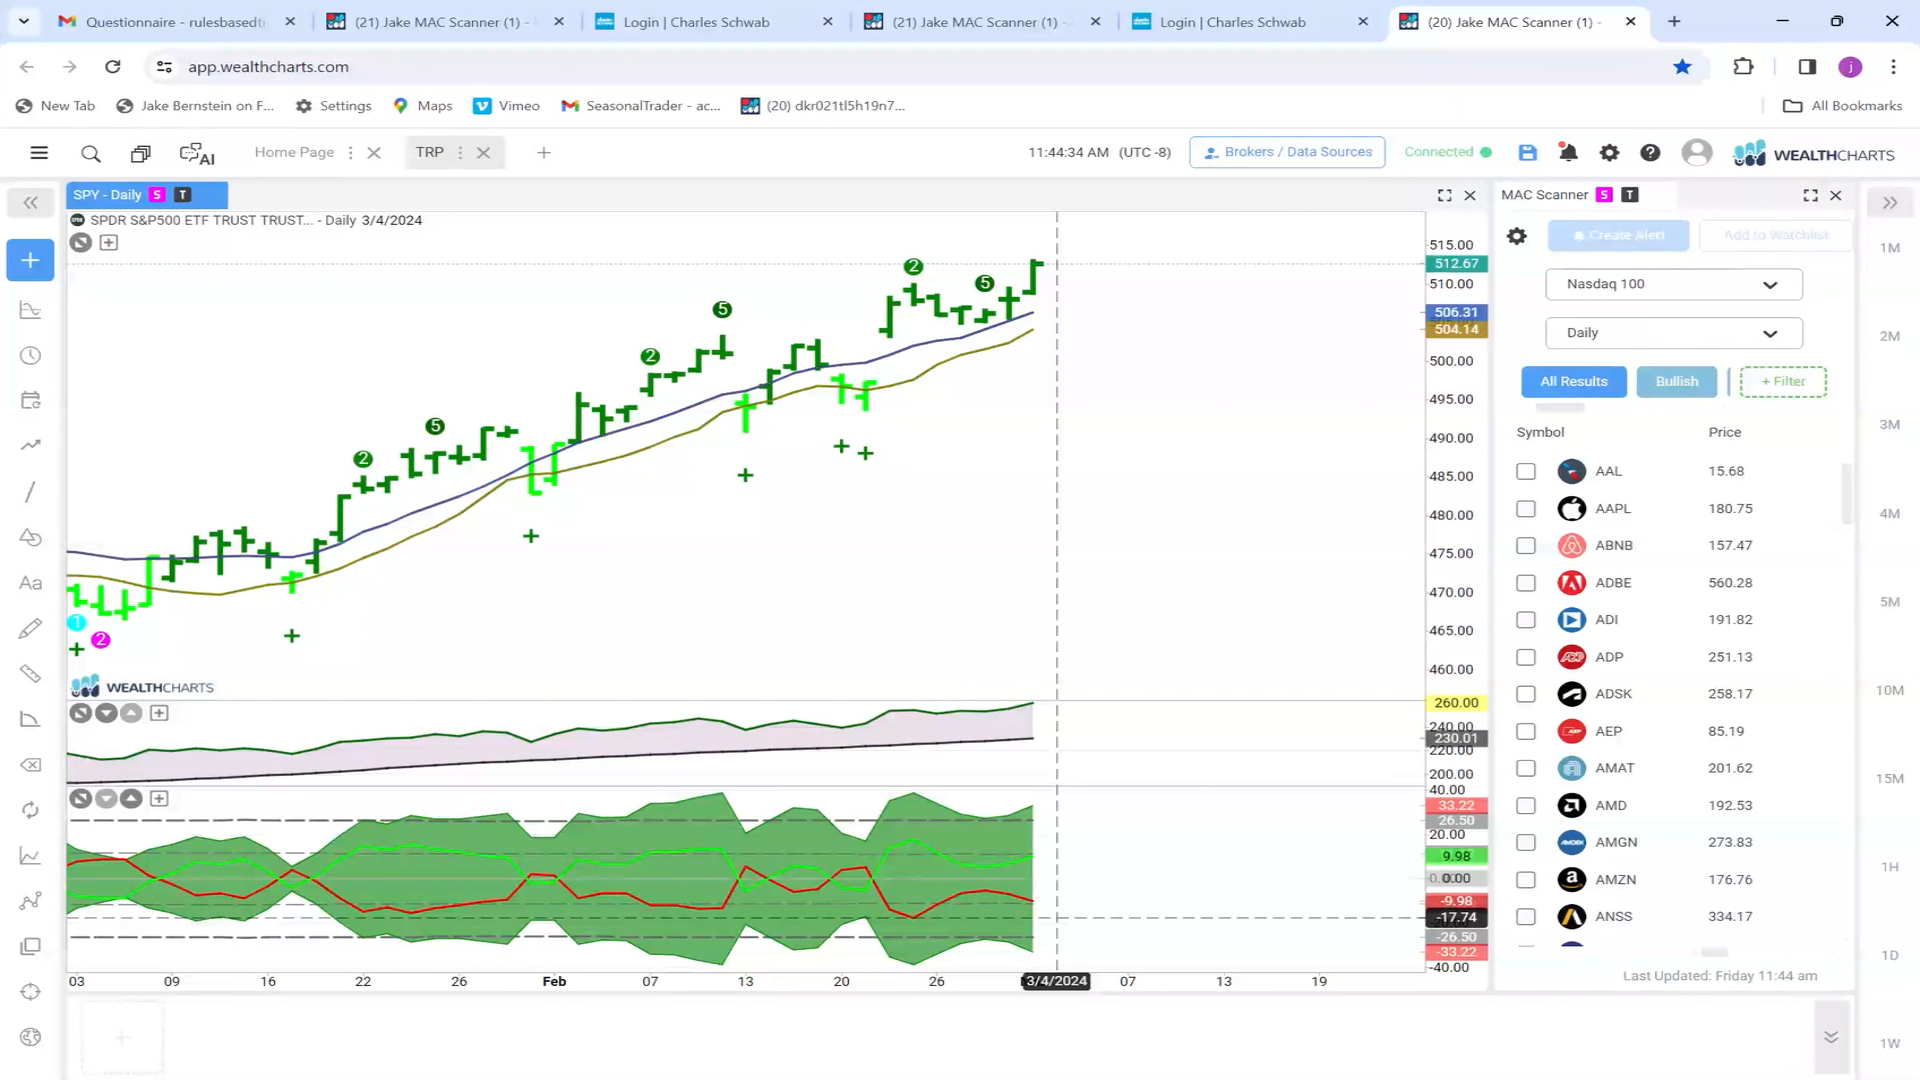Open the AMGN row symbol
Screen dimensions: 1920x1080
coord(1616,842)
